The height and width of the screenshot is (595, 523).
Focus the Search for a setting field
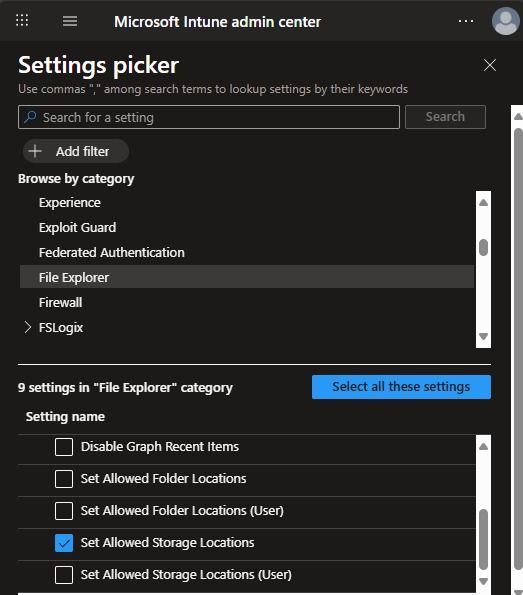209,117
